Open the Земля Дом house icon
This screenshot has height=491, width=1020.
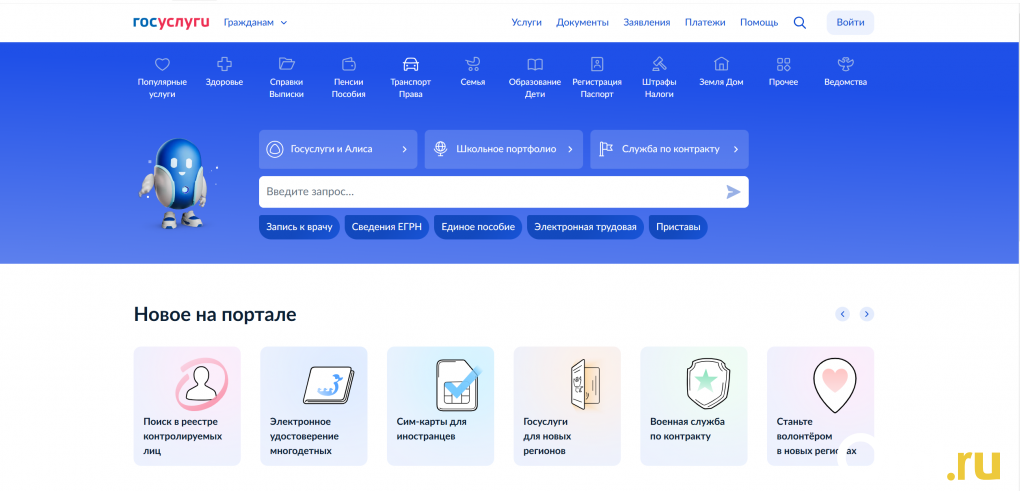[721, 64]
